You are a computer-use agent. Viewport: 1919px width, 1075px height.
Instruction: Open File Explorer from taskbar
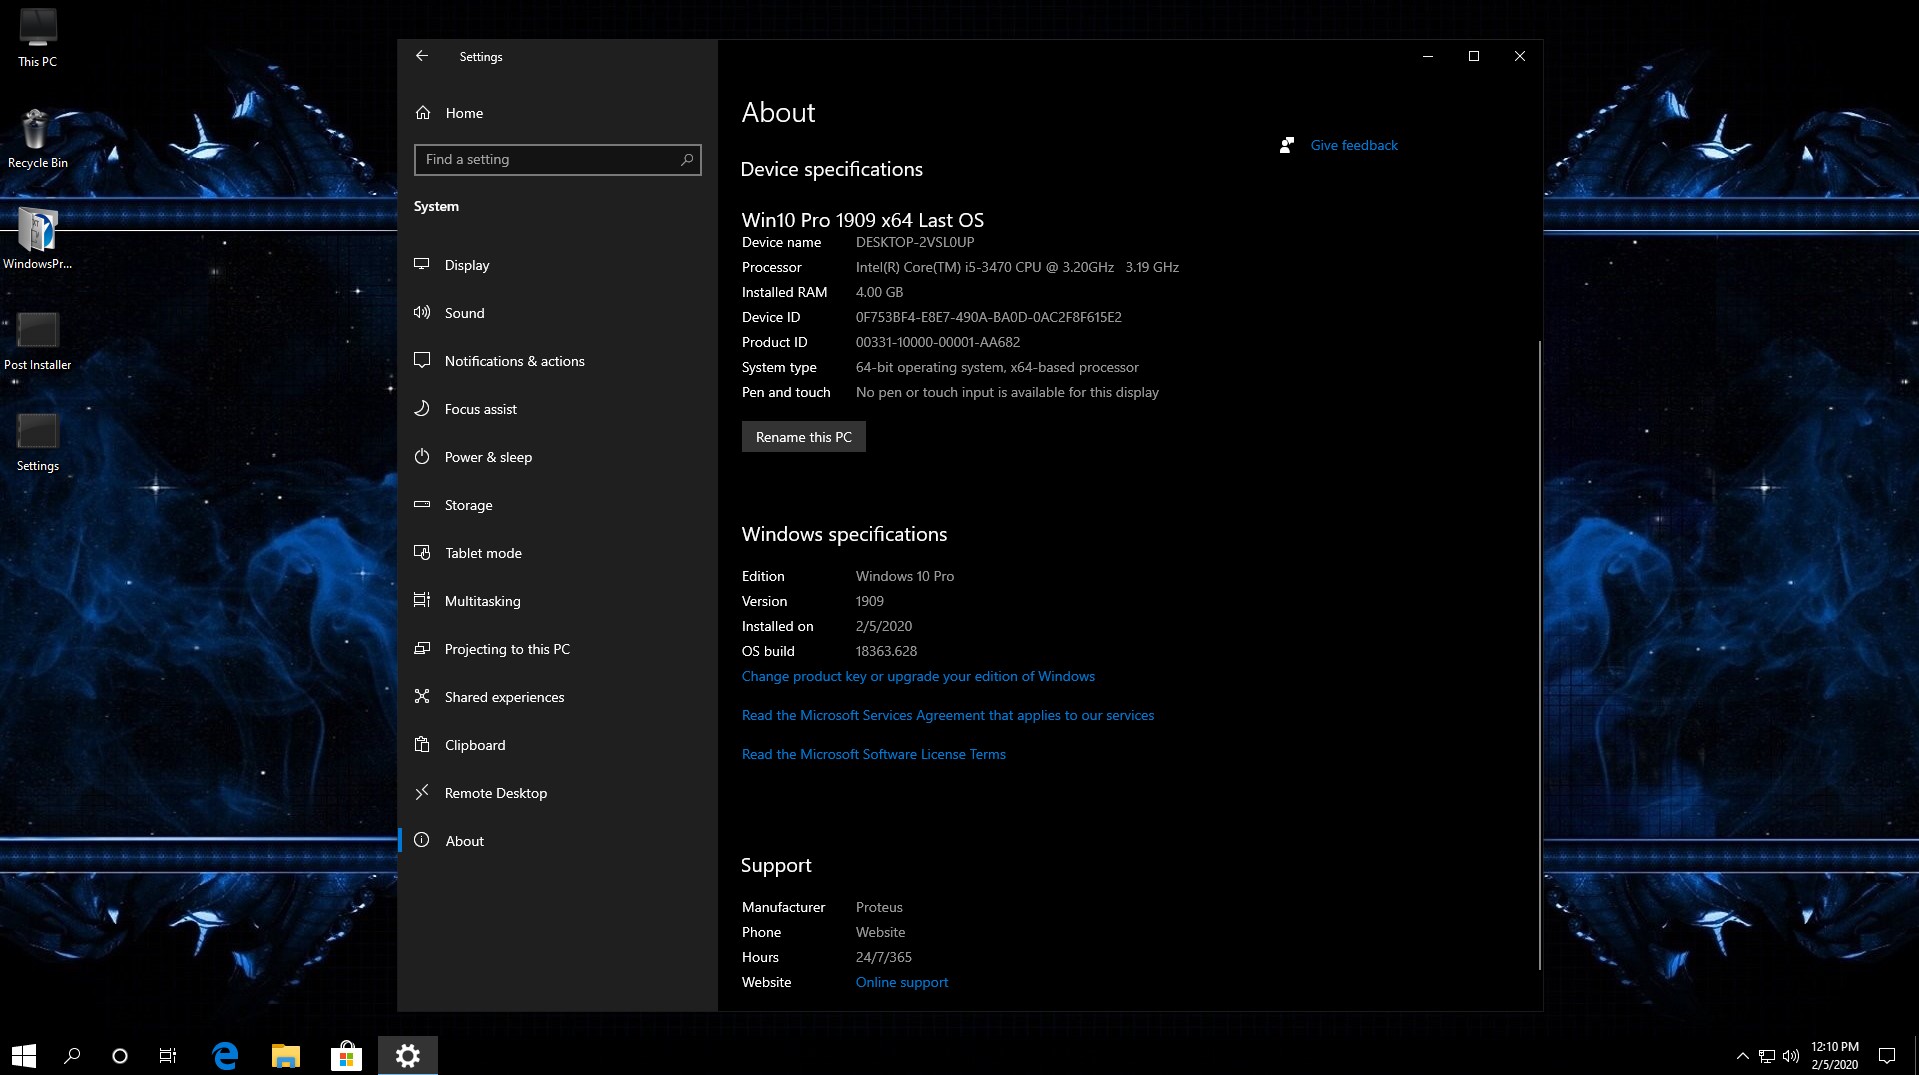(286, 1055)
